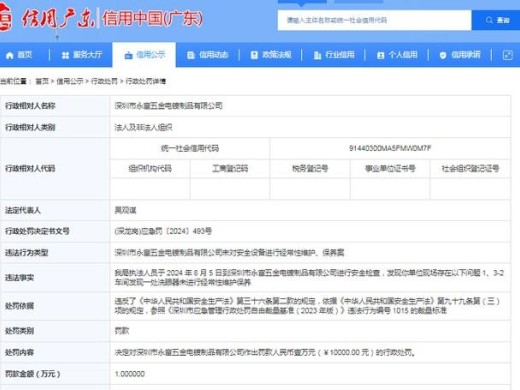Click the 社会组织登记证号 header cell
This screenshot has width=520, height=390.
(470, 169)
